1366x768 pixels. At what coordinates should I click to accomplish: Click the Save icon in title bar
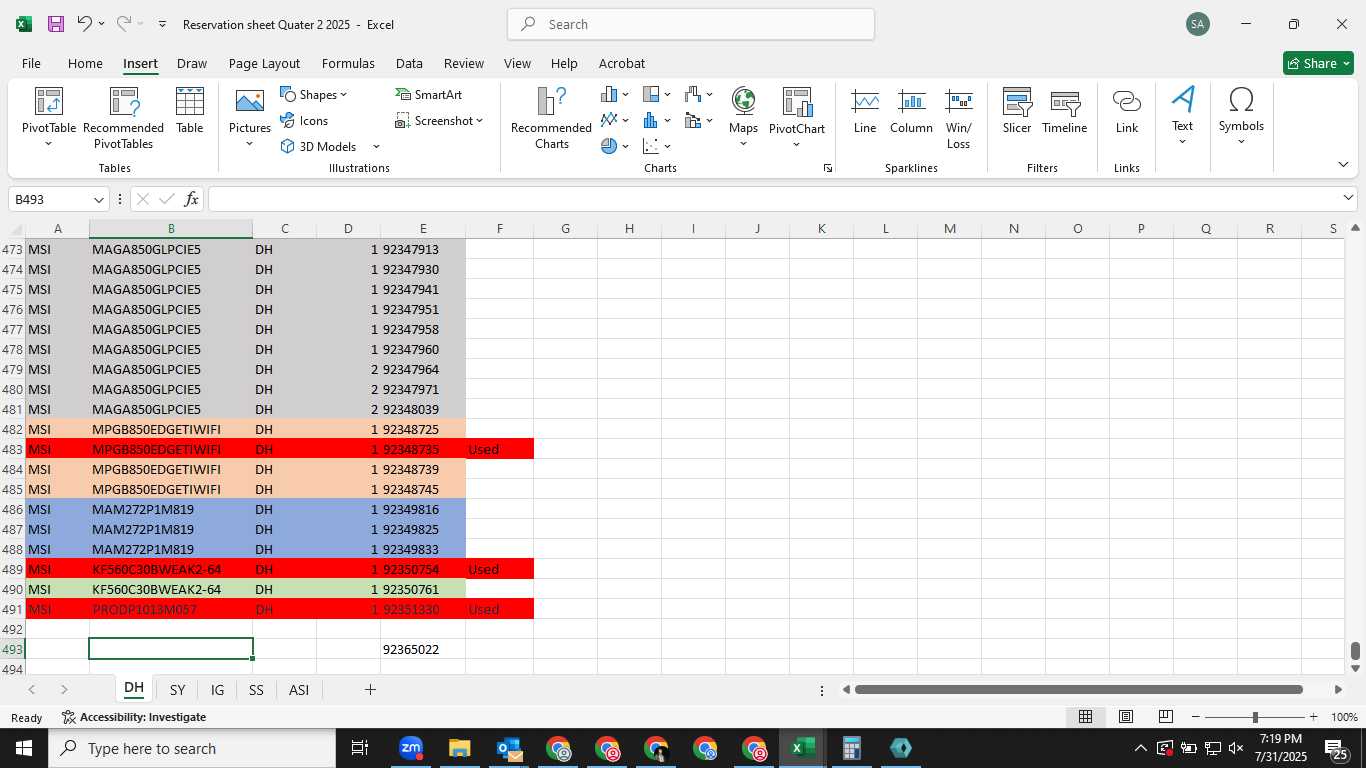(56, 24)
